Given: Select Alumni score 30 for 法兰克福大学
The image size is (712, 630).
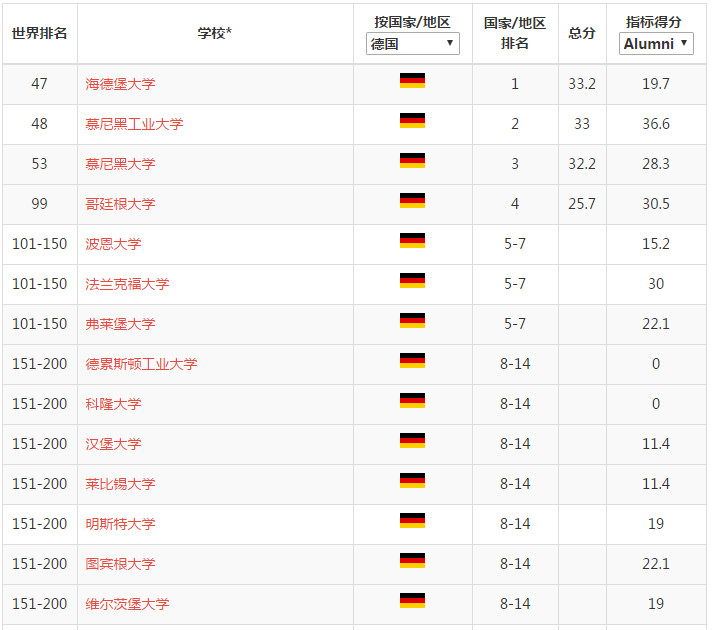Looking at the screenshot, I should (x=656, y=284).
